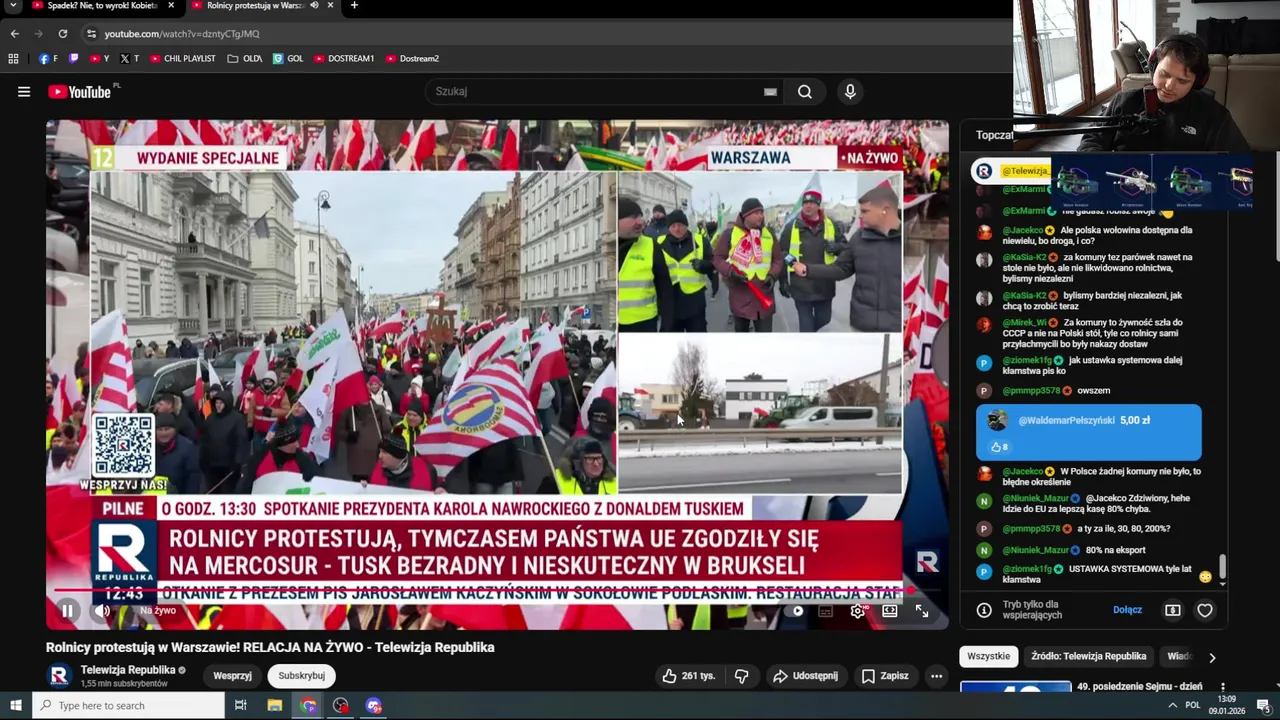The height and width of the screenshot is (720, 1280).
Task: Share the video via Udostępnij
Action: pyautogui.click(x=805, y=676)
